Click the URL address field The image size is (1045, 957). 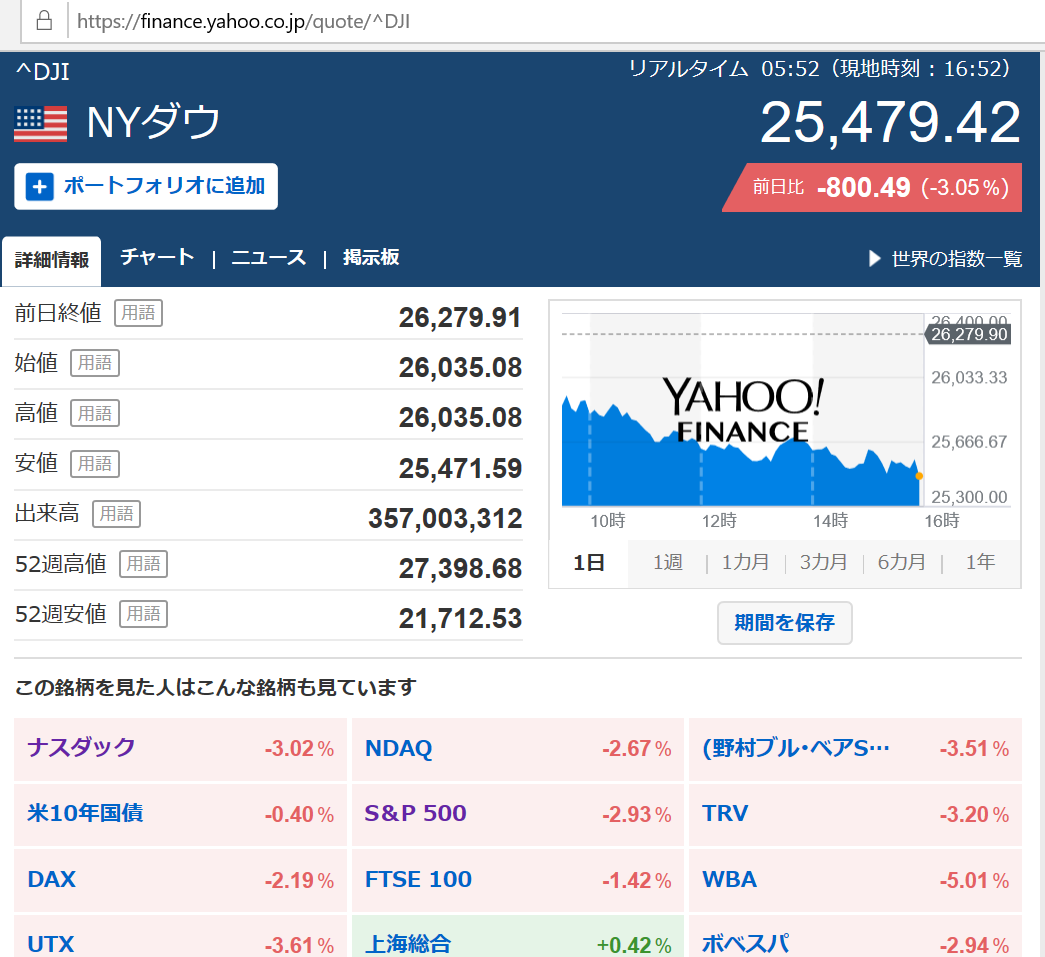pos(553,21)
